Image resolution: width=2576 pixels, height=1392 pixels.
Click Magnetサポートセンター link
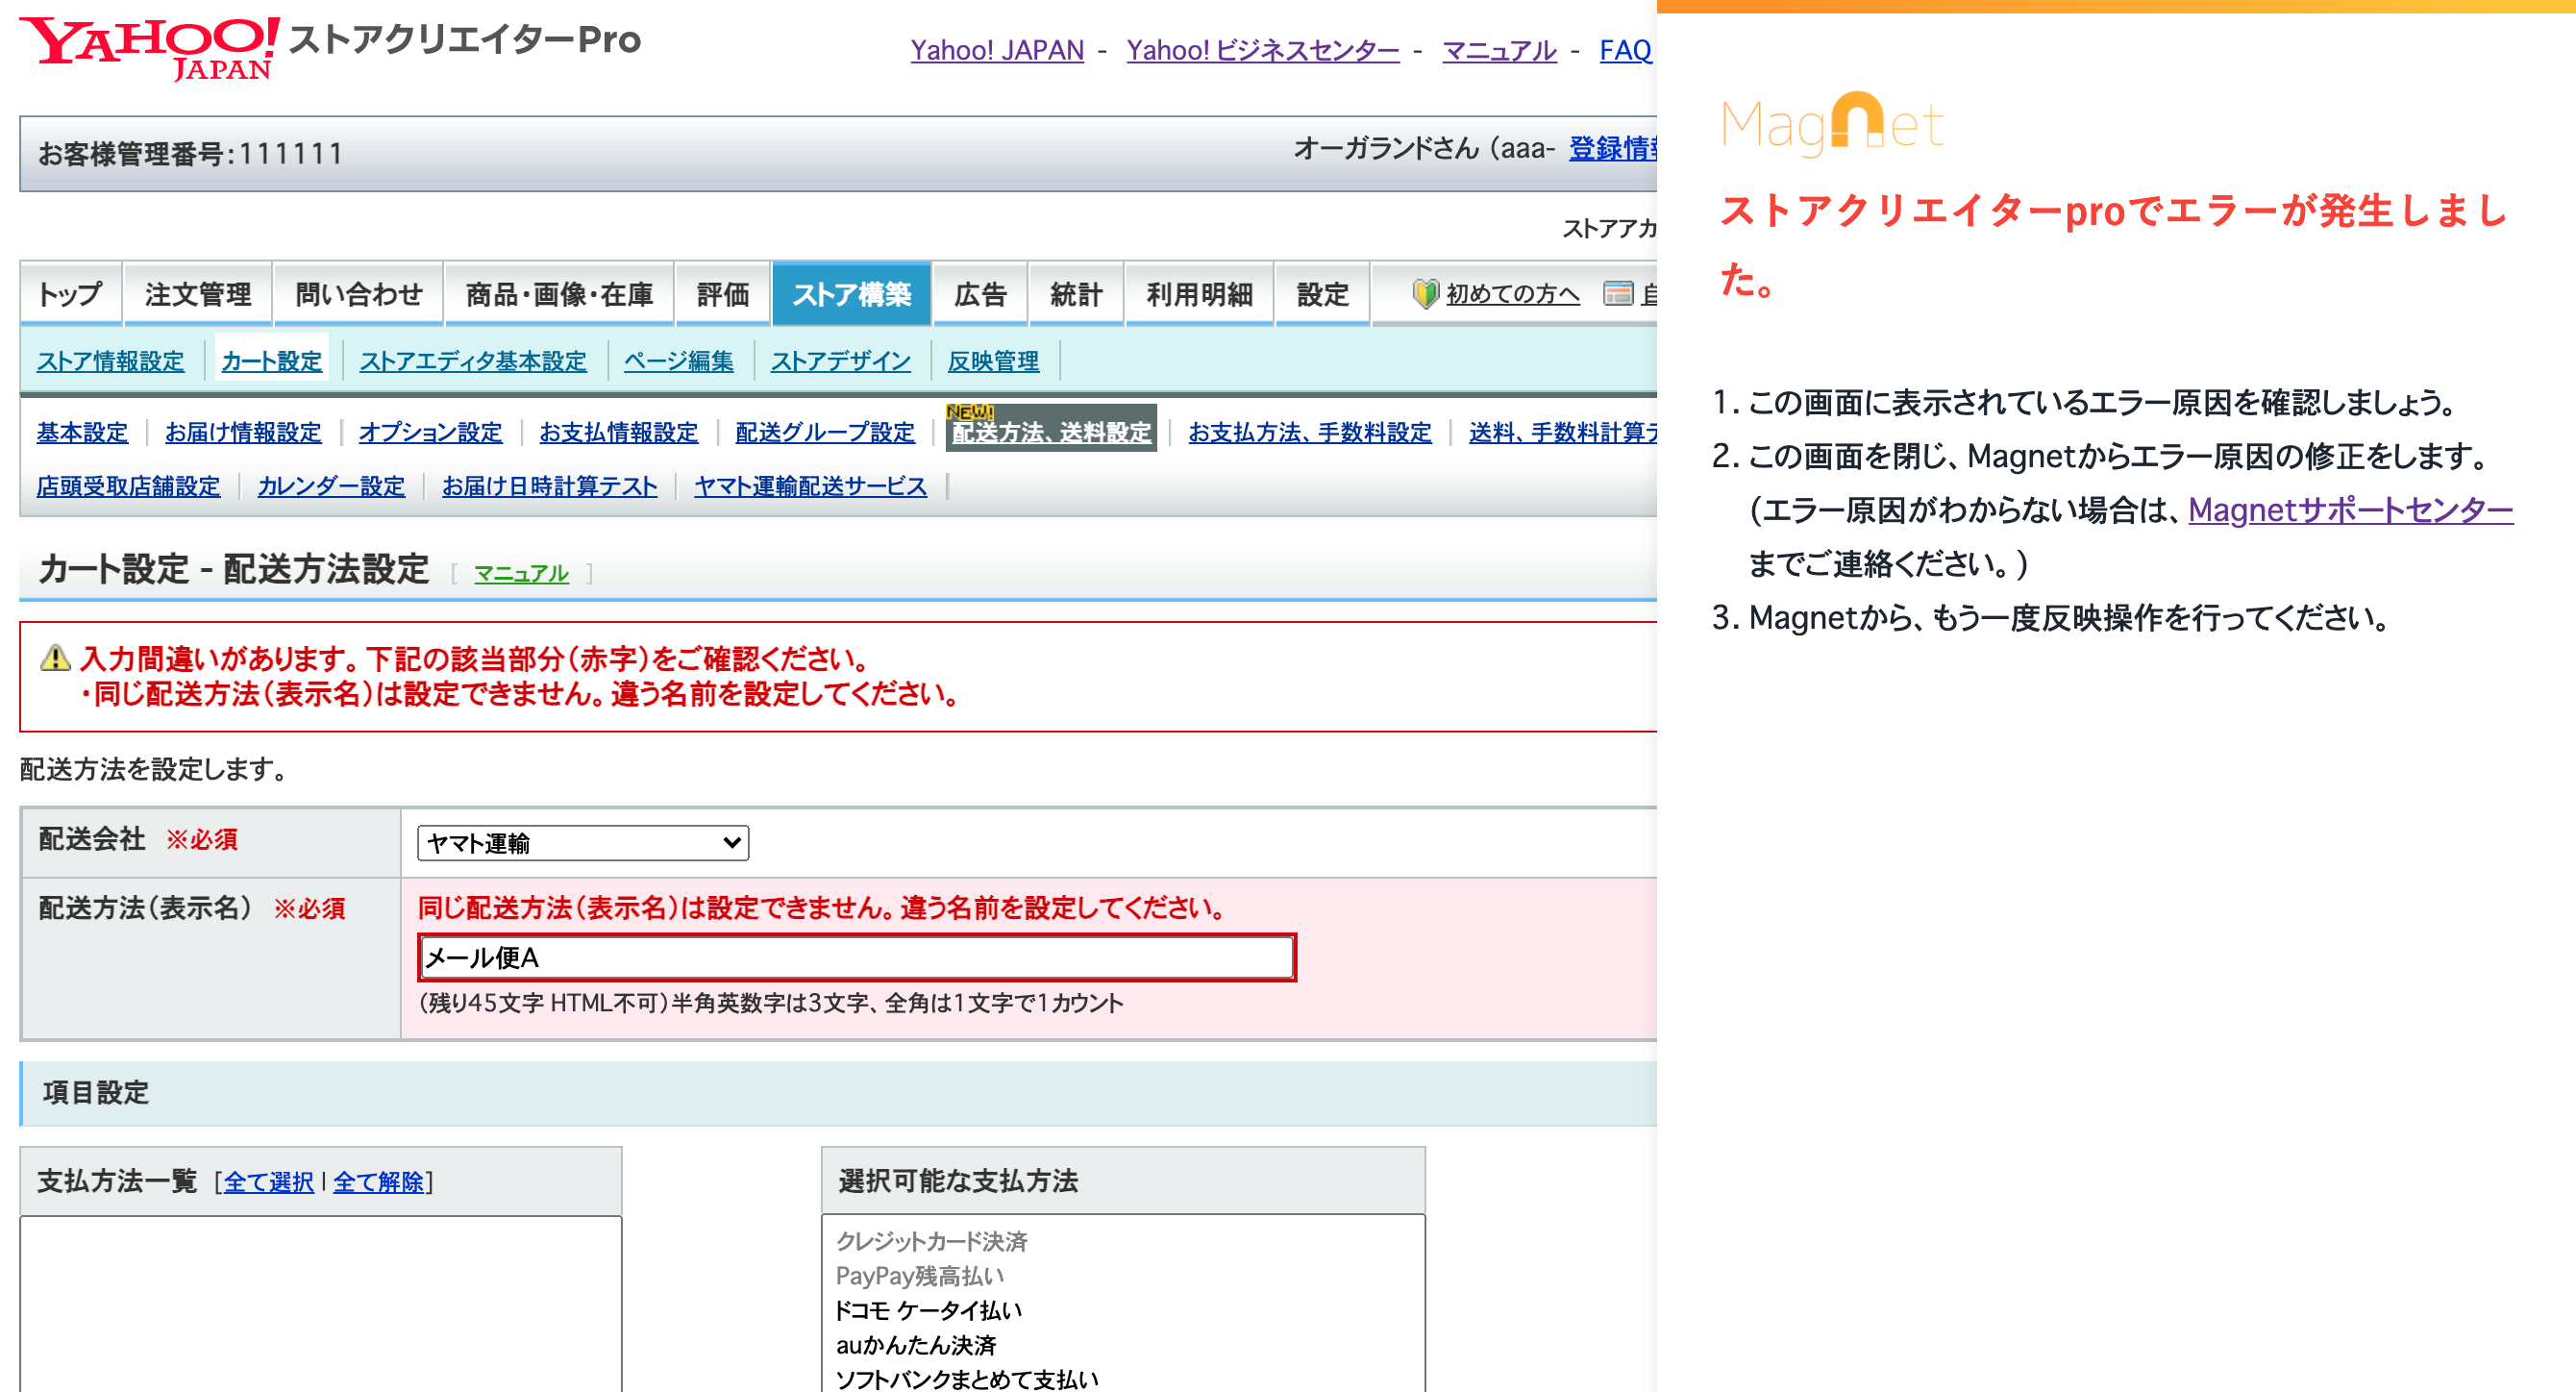tap(2350, 510)
